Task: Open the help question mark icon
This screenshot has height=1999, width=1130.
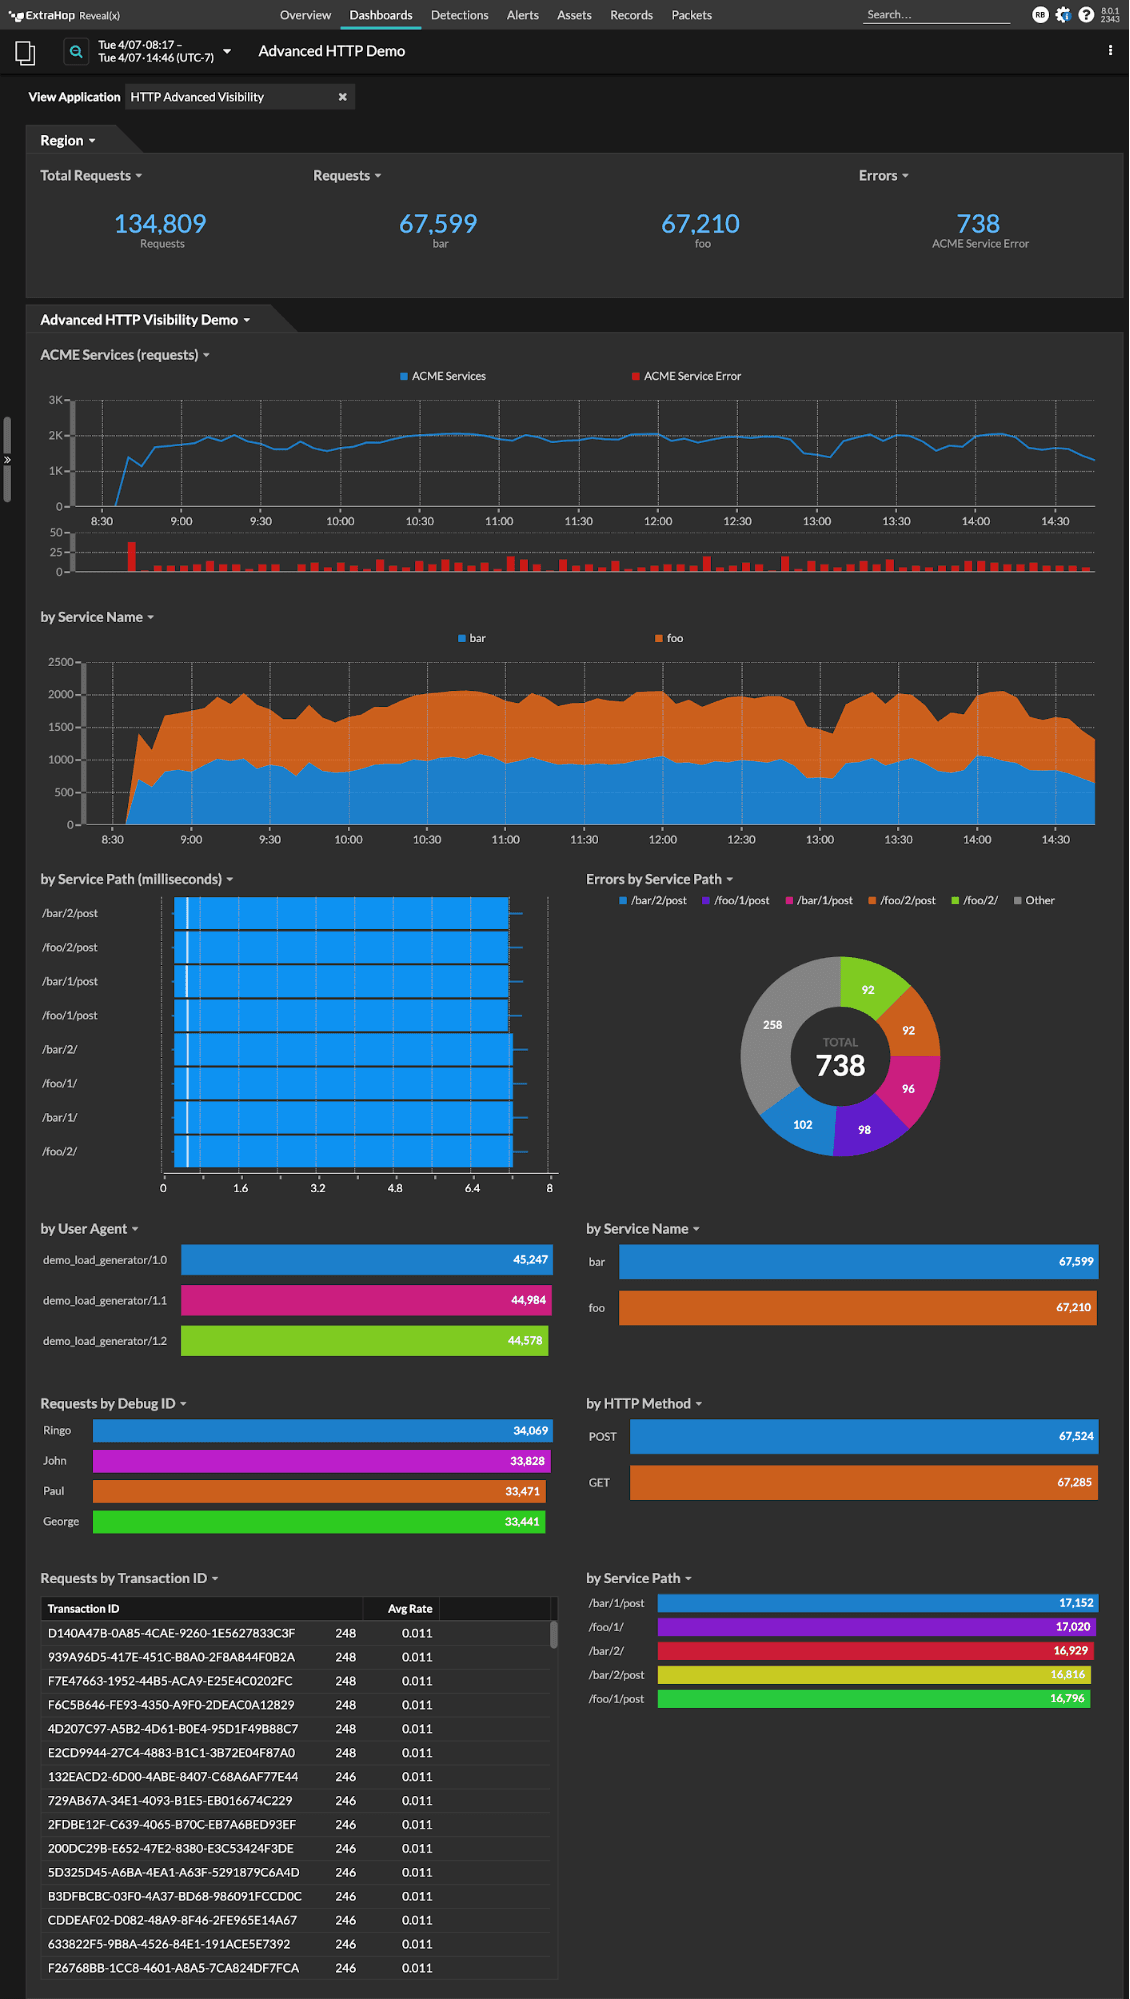Action: point(1086,15)
